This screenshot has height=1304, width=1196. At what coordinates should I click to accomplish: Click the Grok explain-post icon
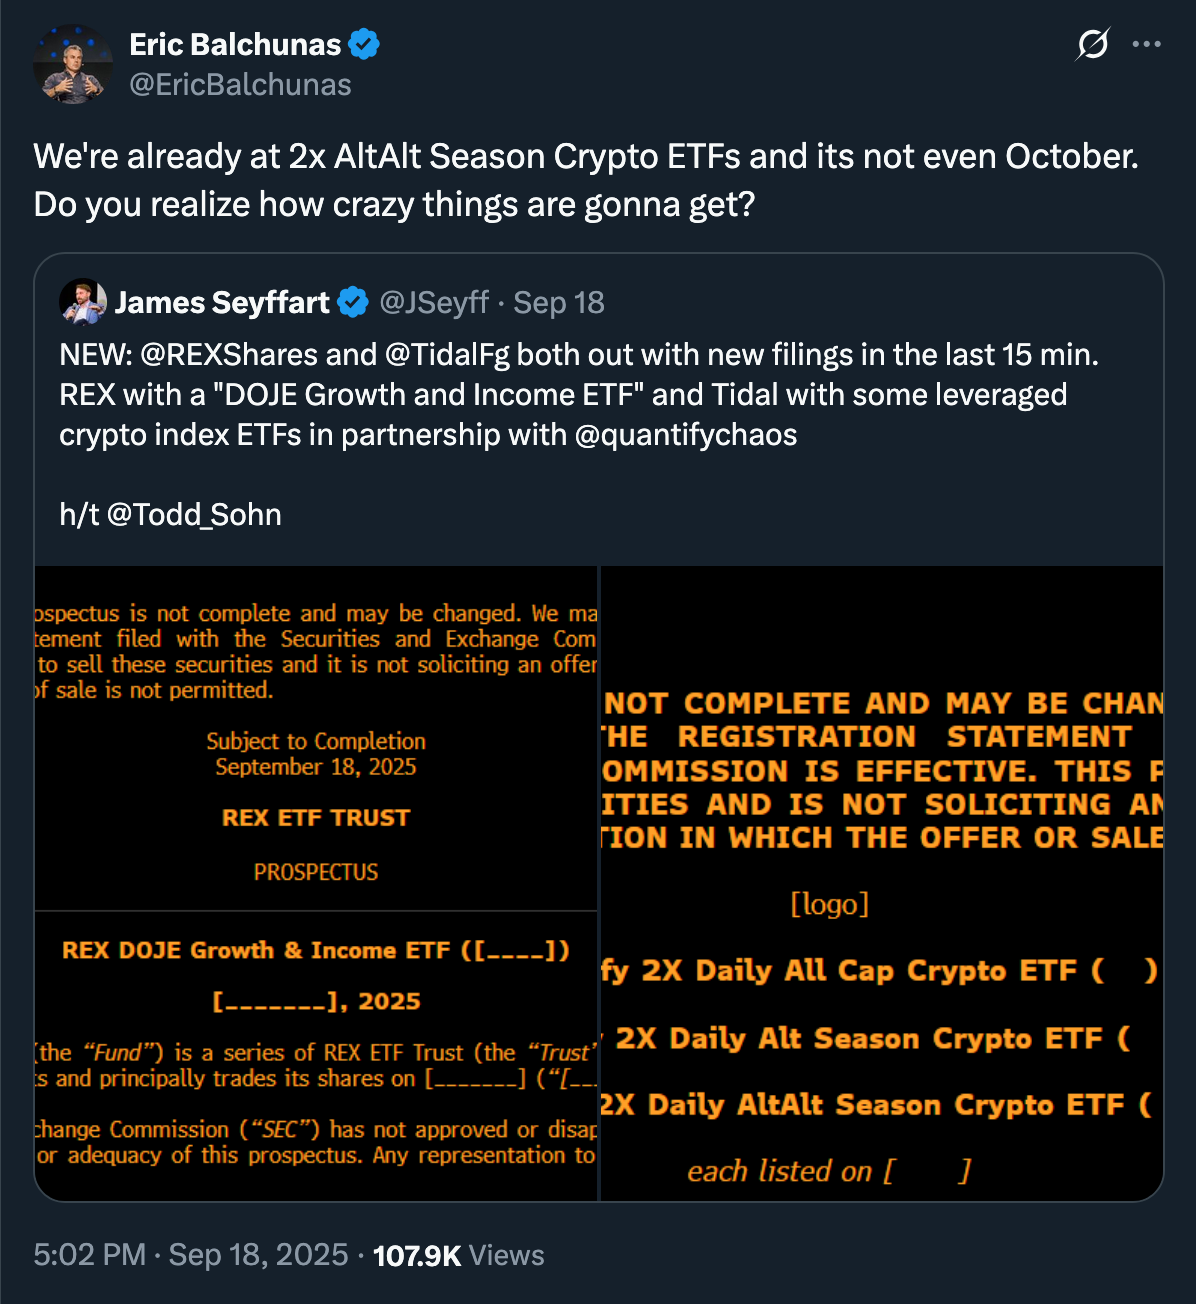[1093, 44]
